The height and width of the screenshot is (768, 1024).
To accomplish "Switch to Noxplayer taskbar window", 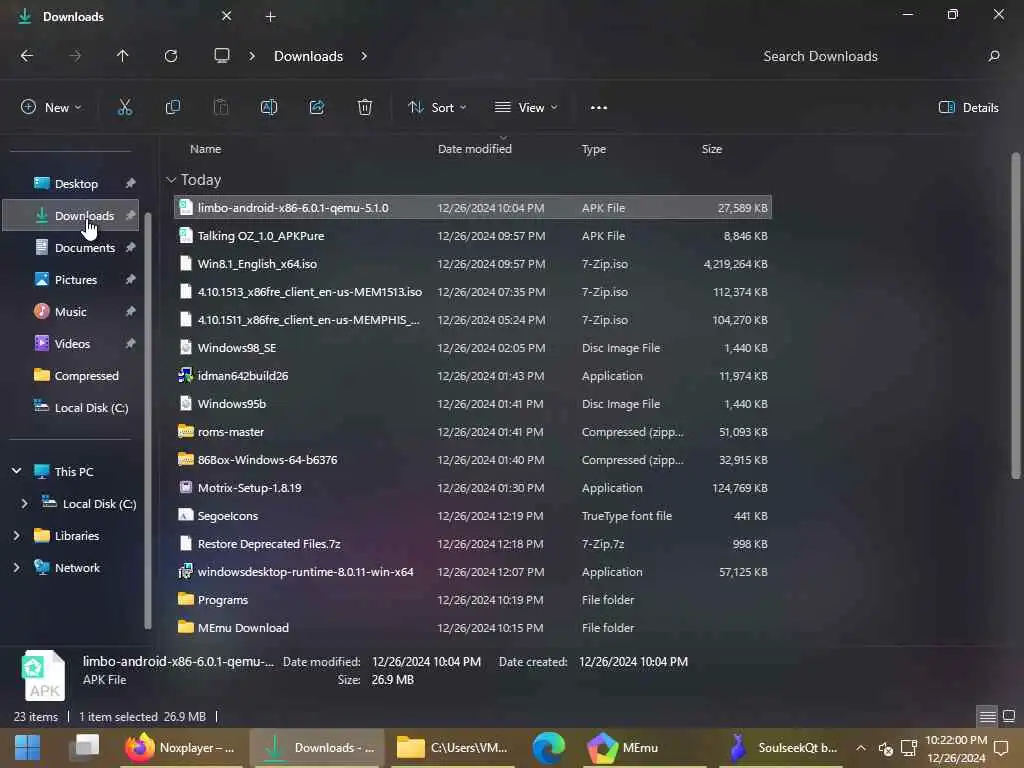I will [x=181, y=747].
